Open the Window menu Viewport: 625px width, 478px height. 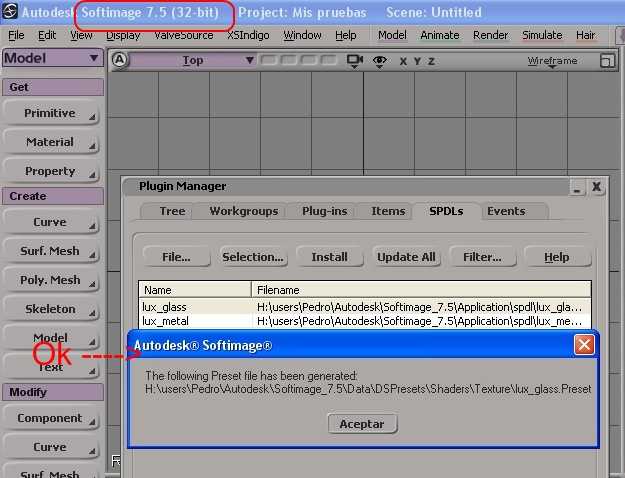[x=302, y=35]
